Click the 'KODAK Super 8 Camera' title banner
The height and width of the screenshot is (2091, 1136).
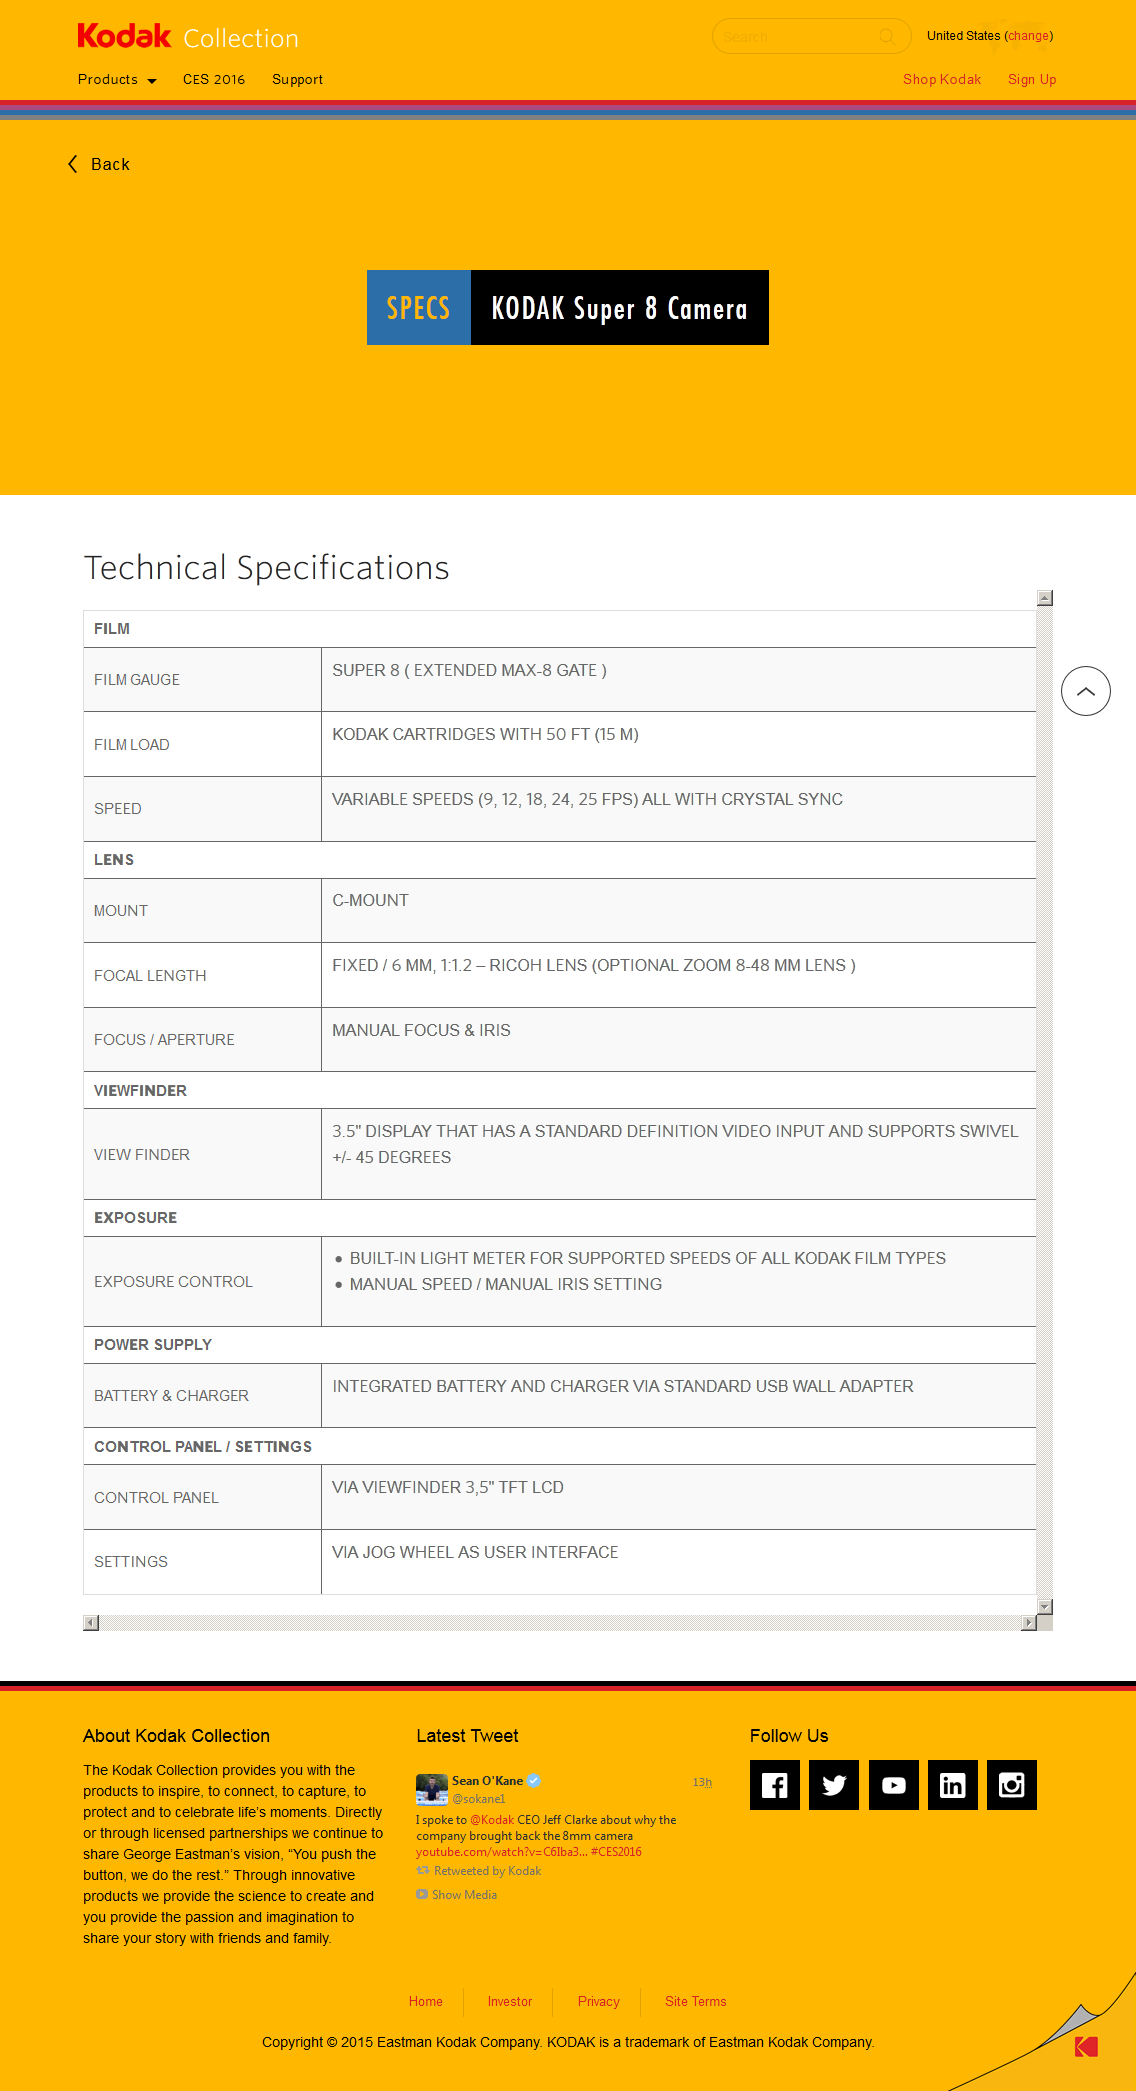[620, 308]
